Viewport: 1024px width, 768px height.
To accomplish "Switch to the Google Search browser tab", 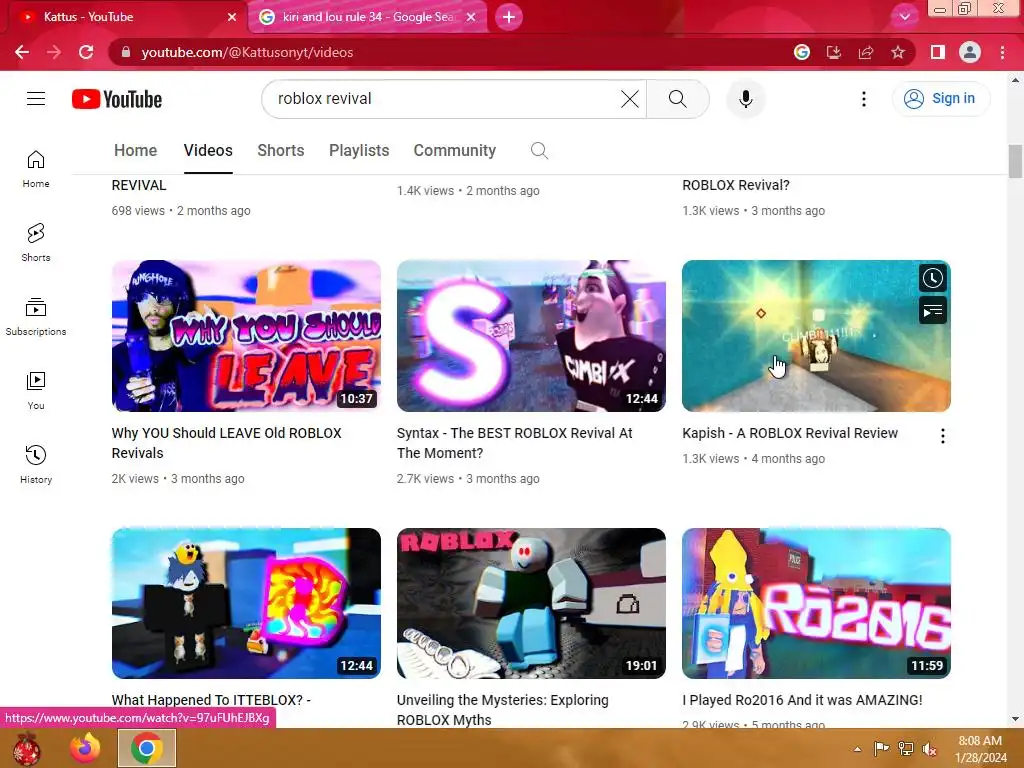I will pos(367,17).
